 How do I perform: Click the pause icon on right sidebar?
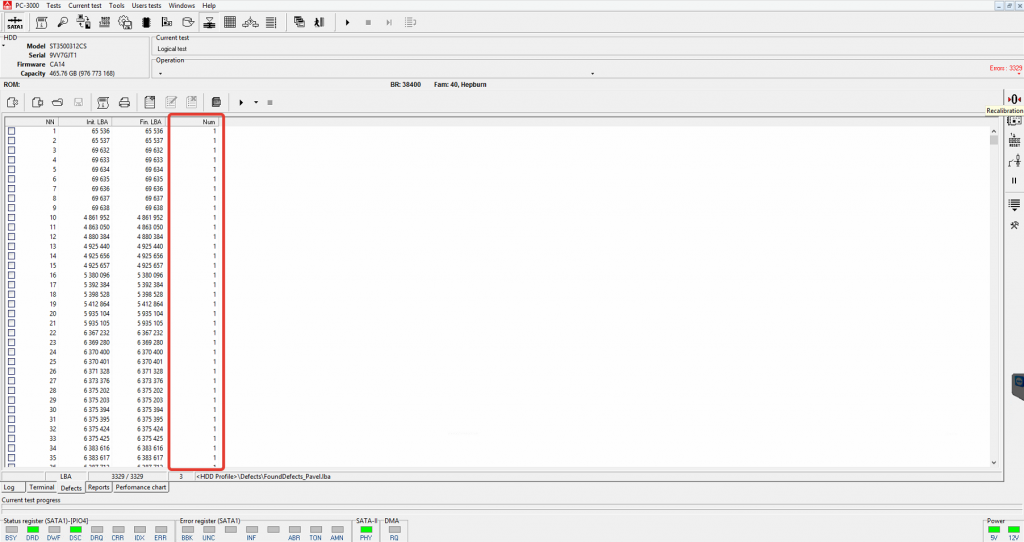click(1013, 181)
